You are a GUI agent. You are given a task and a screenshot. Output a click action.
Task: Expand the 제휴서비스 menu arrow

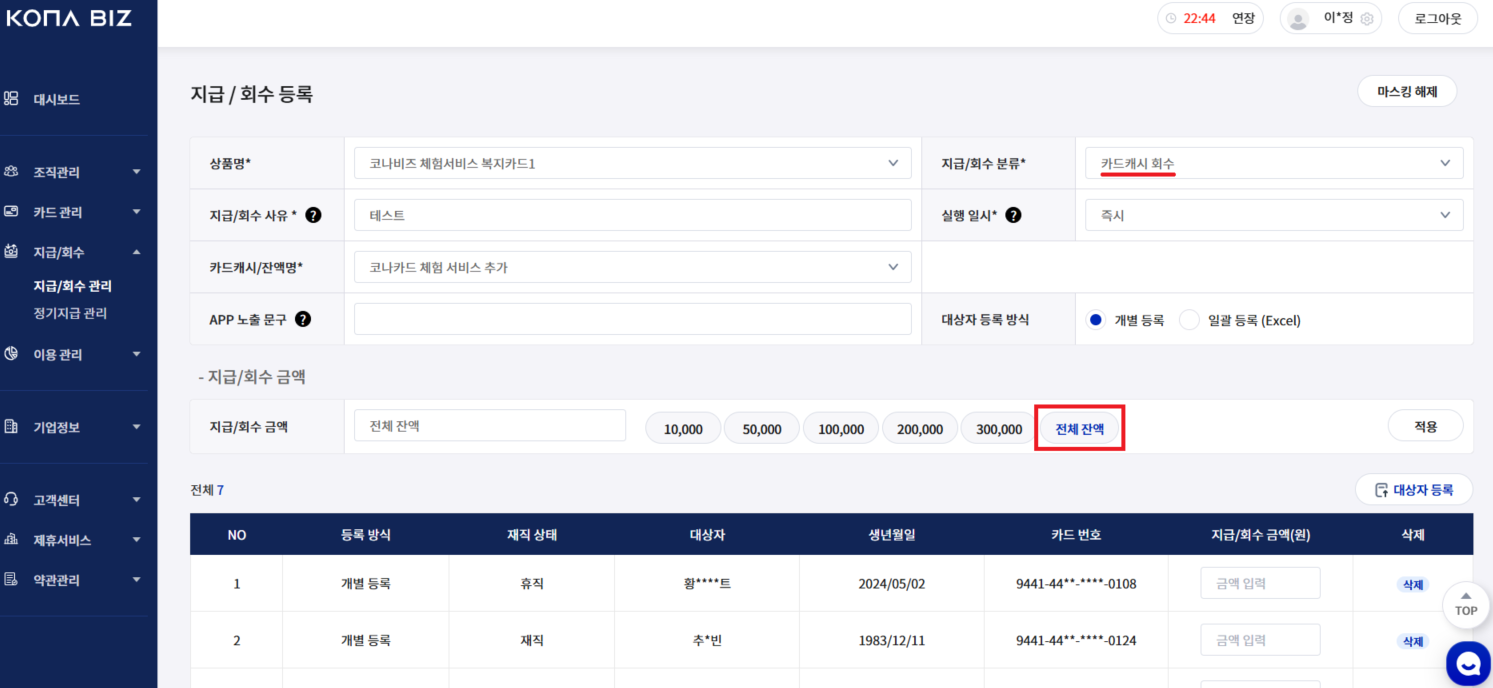point(137,540)
